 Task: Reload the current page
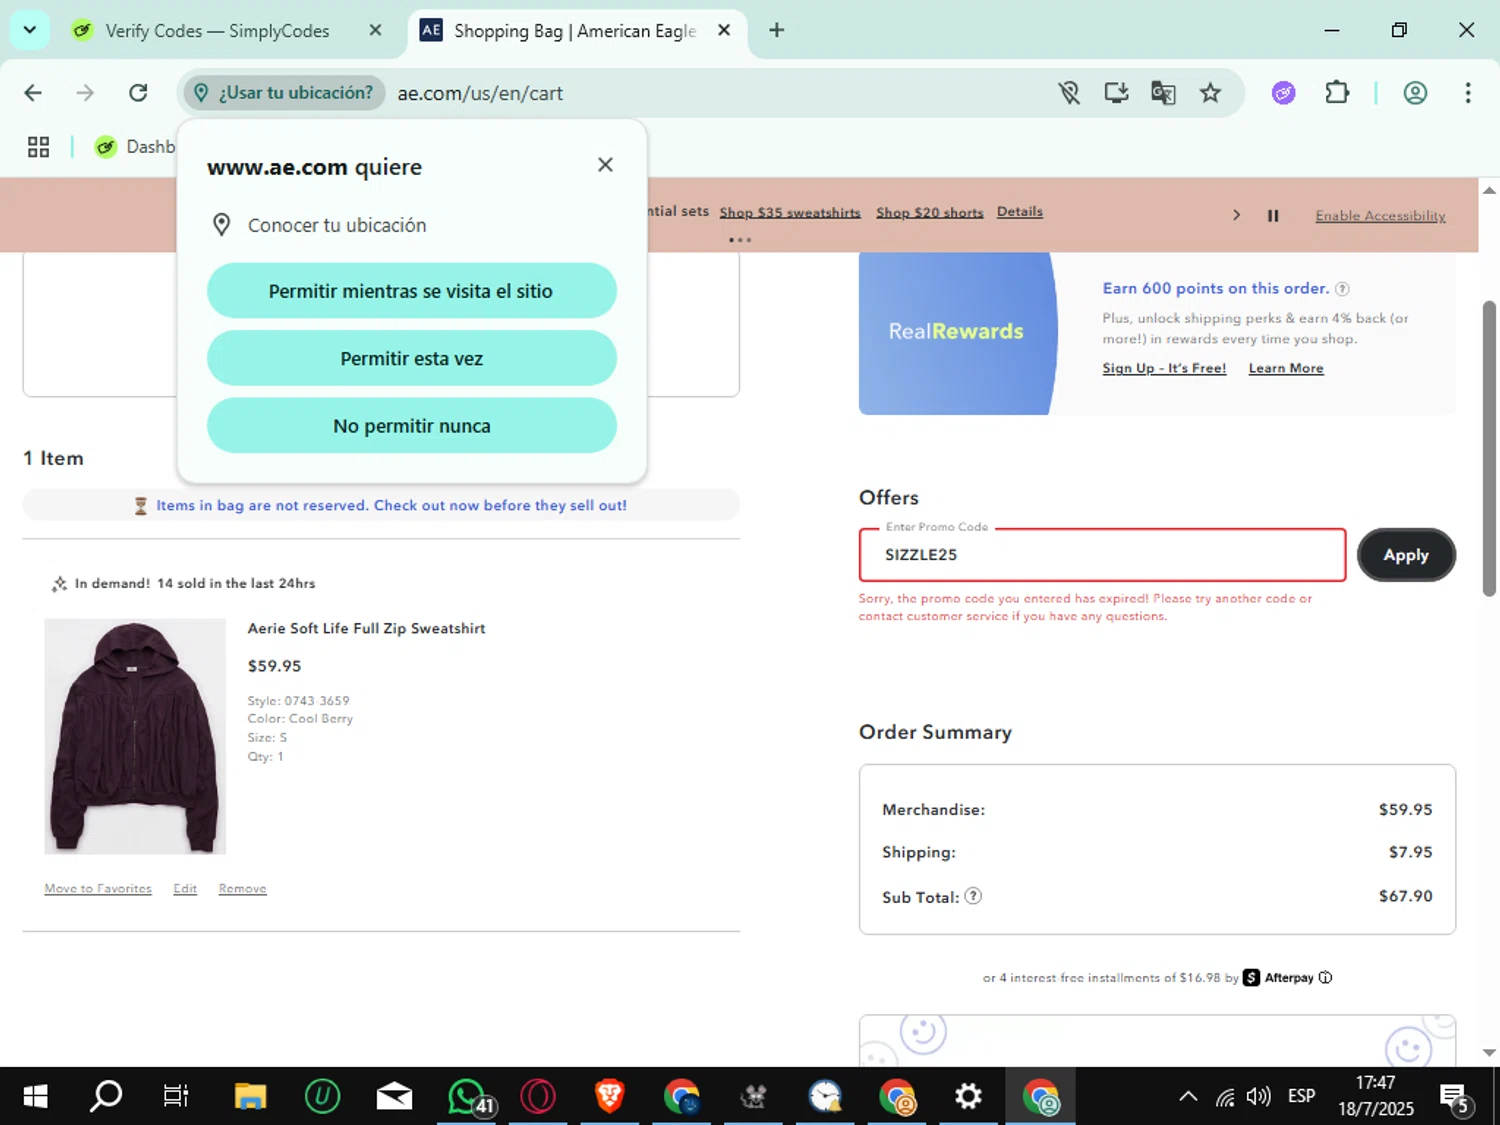[138, 93]
